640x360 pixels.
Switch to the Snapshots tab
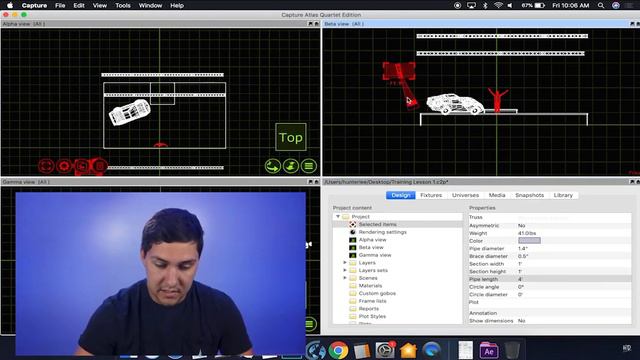[x=529, y=195]
